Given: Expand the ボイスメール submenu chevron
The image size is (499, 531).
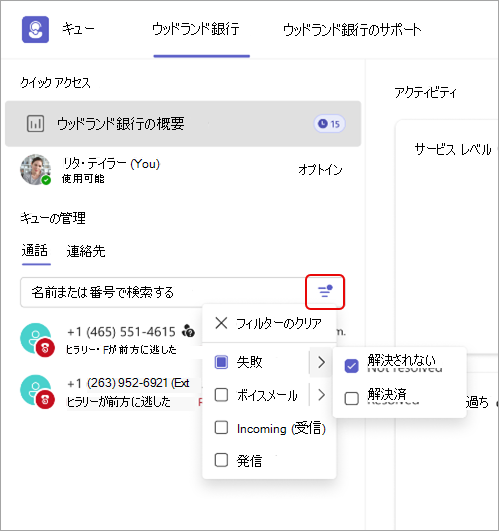Looking at the screenshot, I should [x=321, y=395].
